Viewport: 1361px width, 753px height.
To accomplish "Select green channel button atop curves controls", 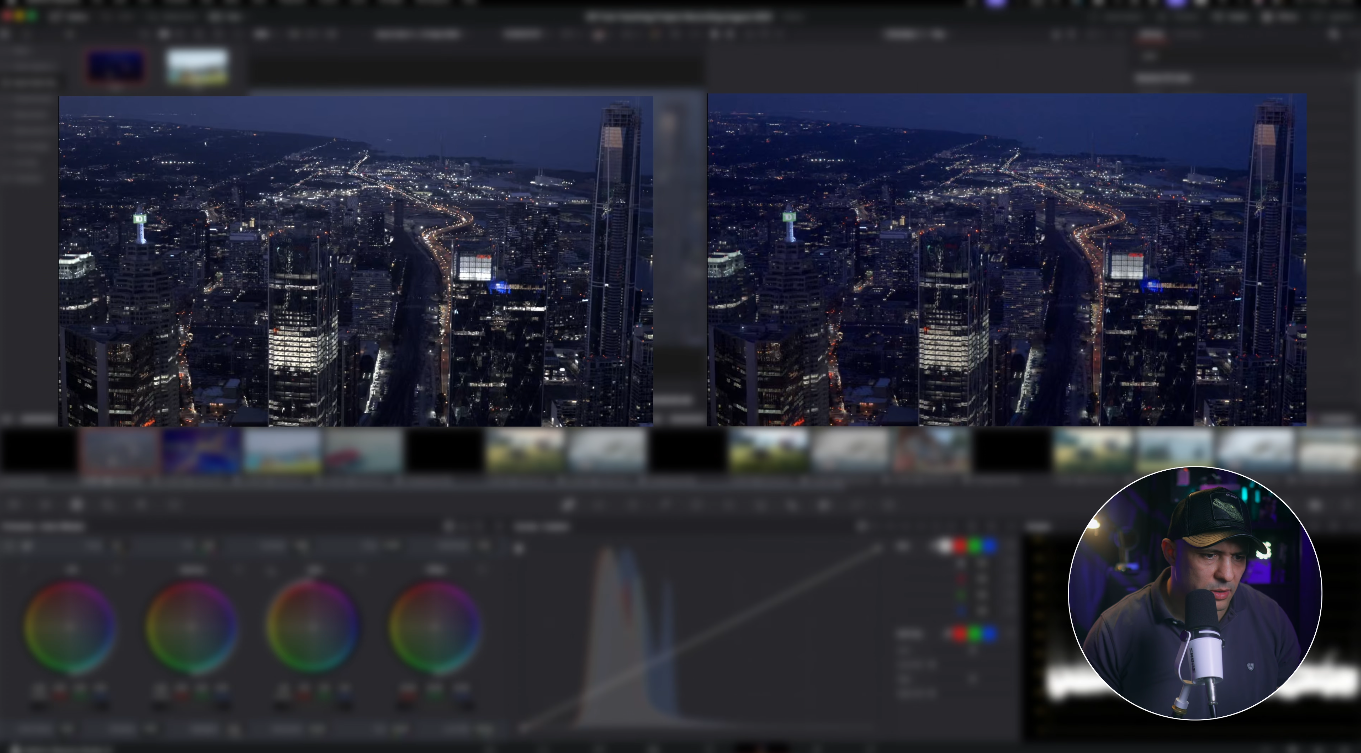I will tap(975, 546).
